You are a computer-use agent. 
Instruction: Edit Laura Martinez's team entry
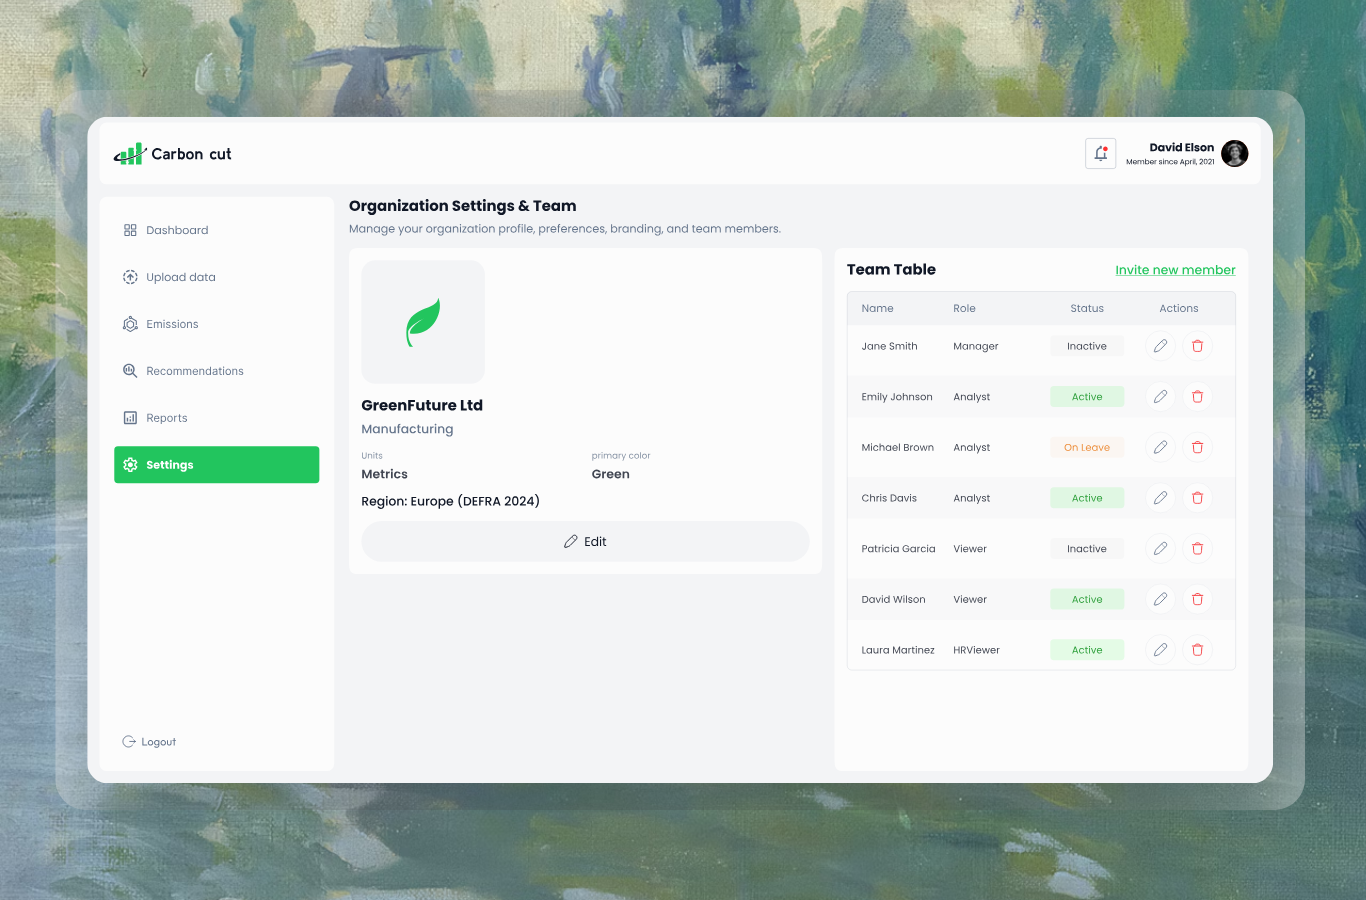point(1160,650)
